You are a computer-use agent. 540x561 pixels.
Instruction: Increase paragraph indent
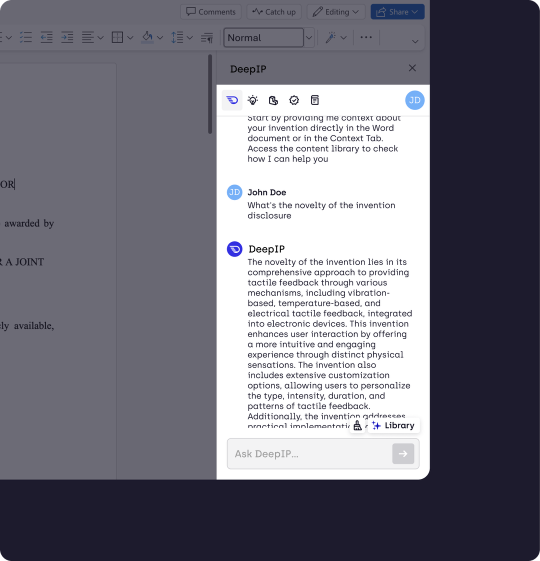67,37
